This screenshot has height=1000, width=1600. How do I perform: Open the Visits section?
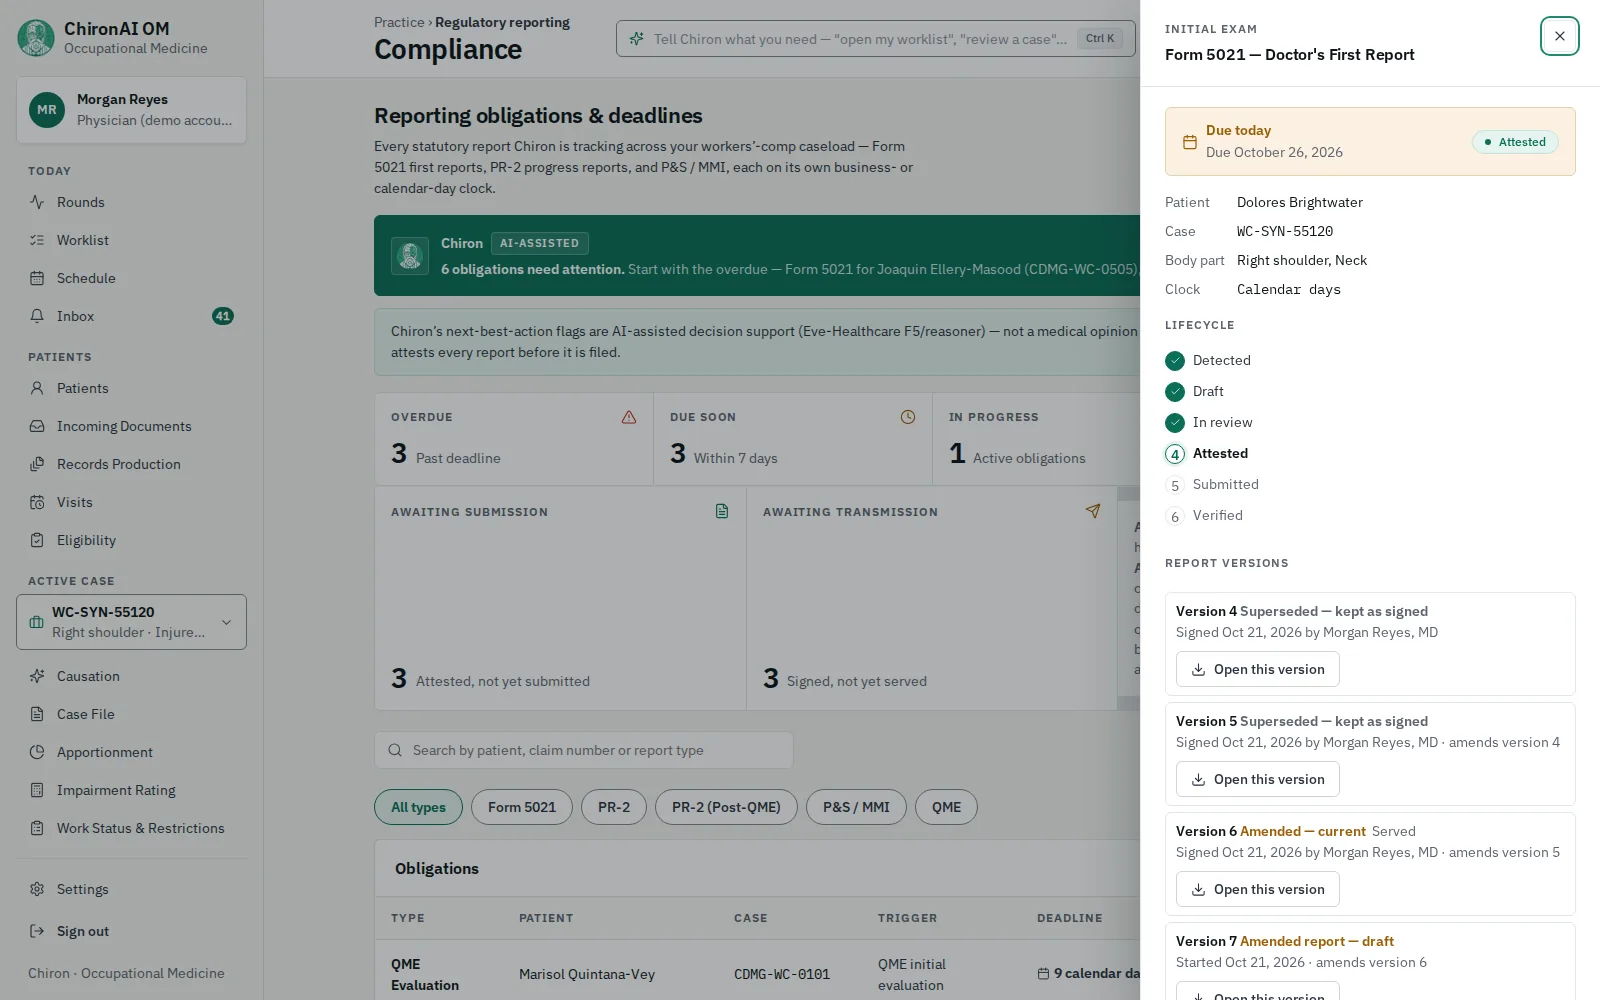coord(131,502)
